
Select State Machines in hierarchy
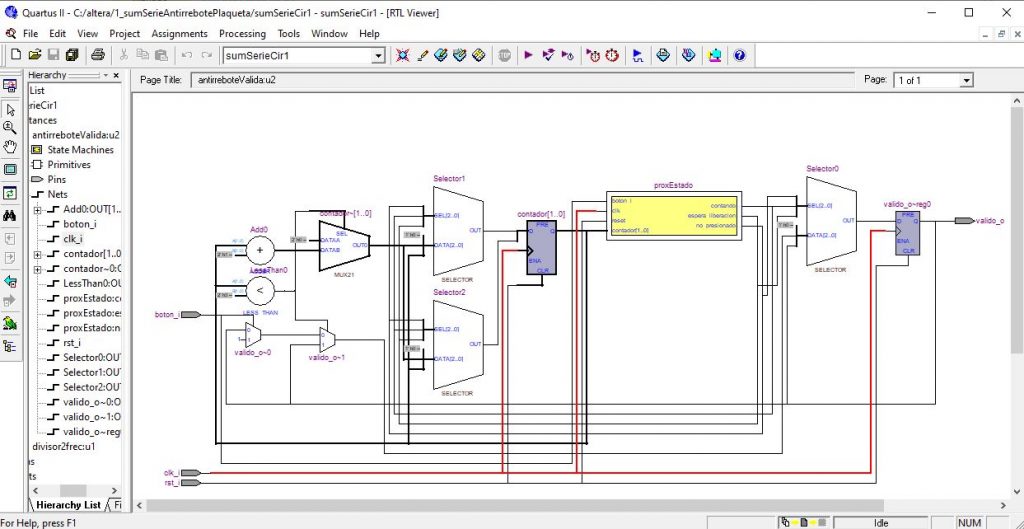[x=80, y=150]
